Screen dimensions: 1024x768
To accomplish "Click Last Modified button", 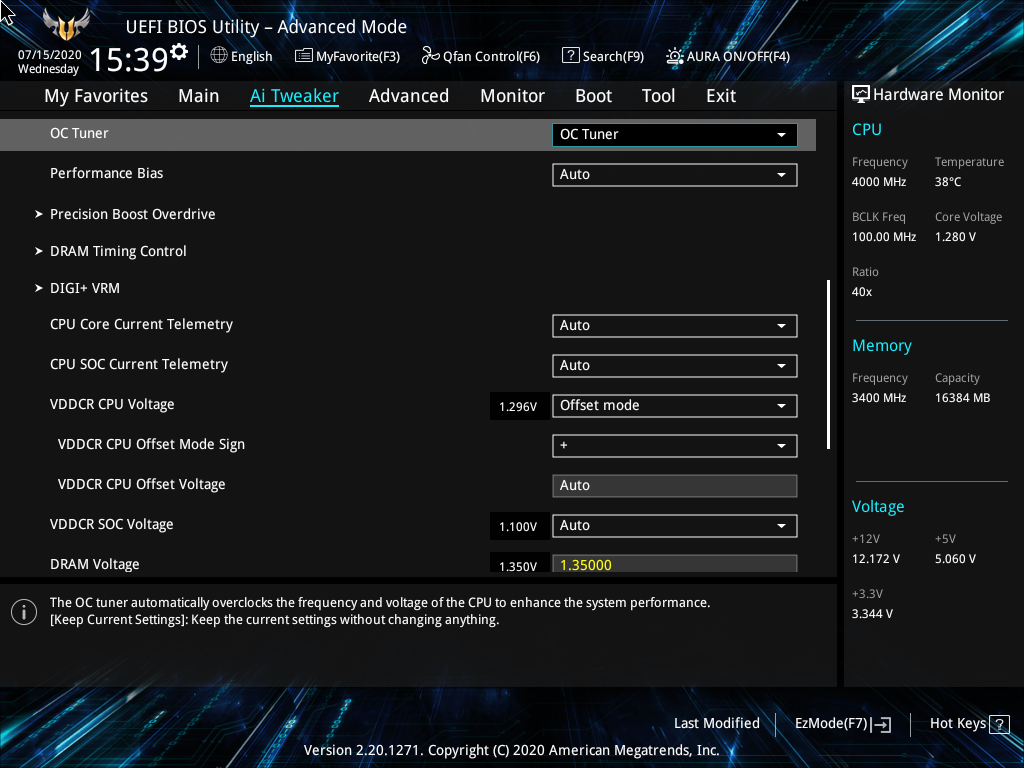I will [x=716, y=724].
